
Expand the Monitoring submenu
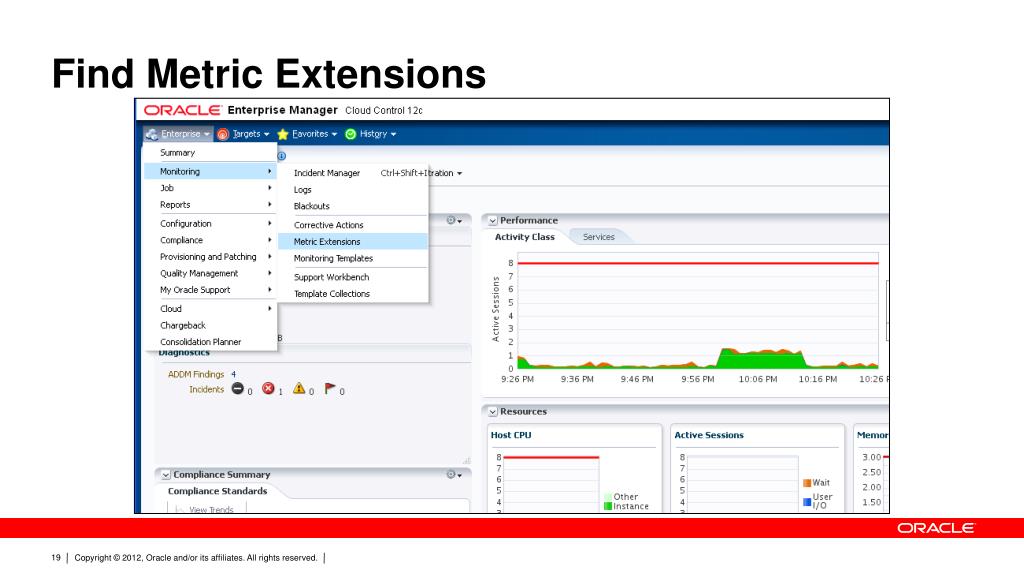(210, 171)
